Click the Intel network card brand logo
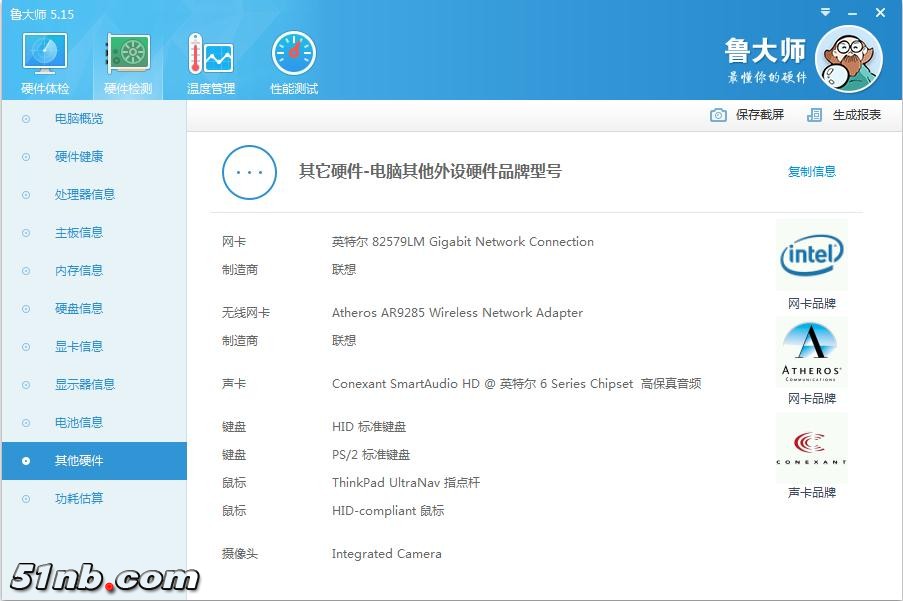This screenshot has height=601, width=903. tap(811, 256)
